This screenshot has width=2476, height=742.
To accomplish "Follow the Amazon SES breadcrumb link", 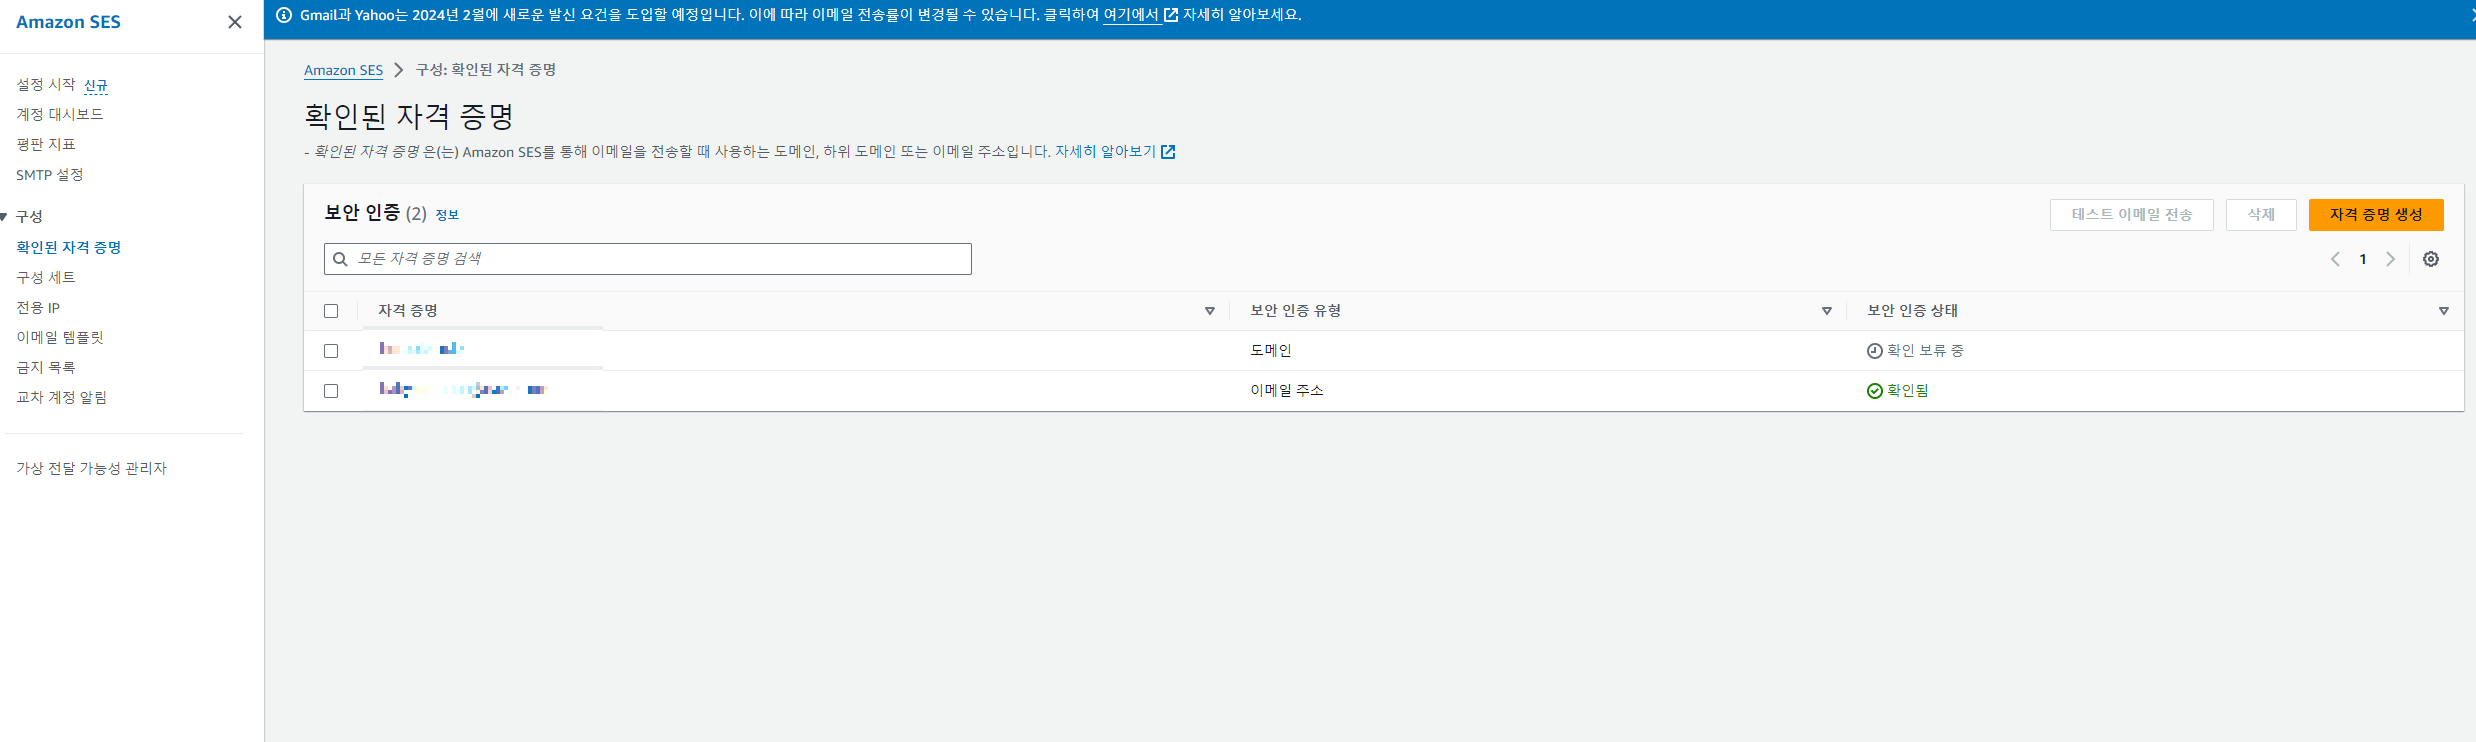I will [343, 70].
